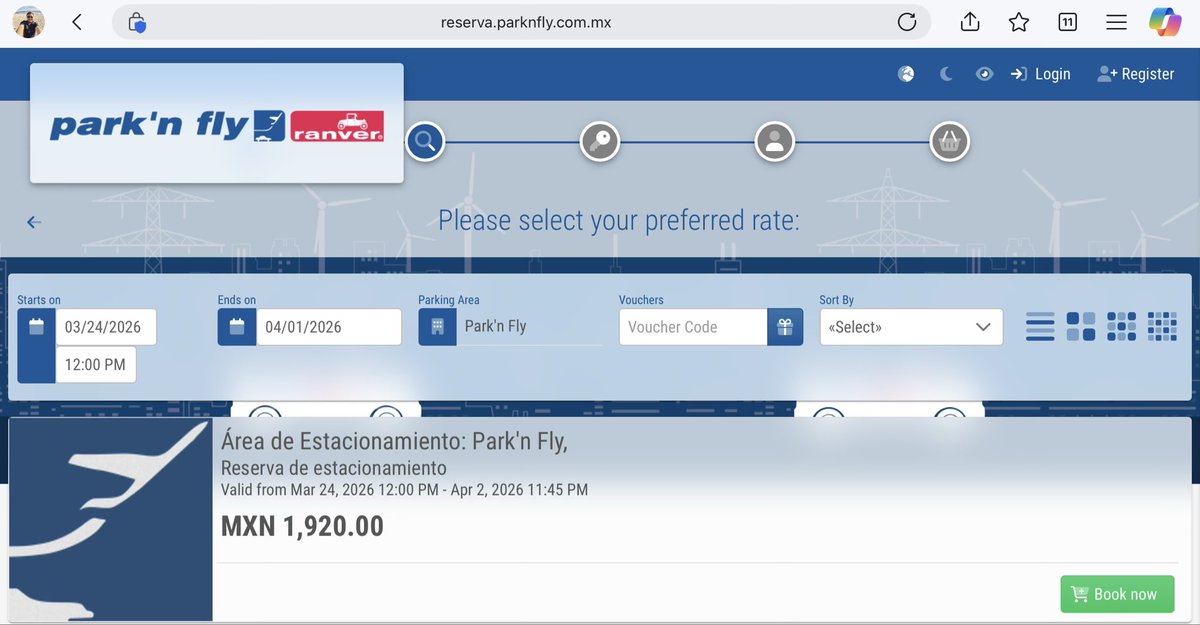The height and width of the screenshot is (625, 1200).
Task: Jump to the basket checkout step icon
Action: click(950, 142)
